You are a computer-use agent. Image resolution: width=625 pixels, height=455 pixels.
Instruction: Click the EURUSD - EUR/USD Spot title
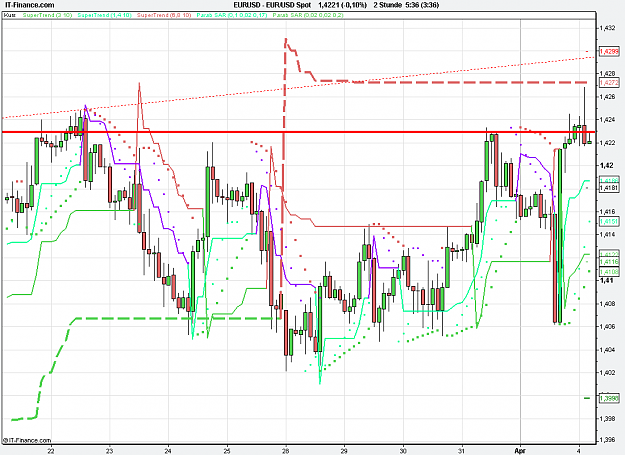tap(272, 5)
